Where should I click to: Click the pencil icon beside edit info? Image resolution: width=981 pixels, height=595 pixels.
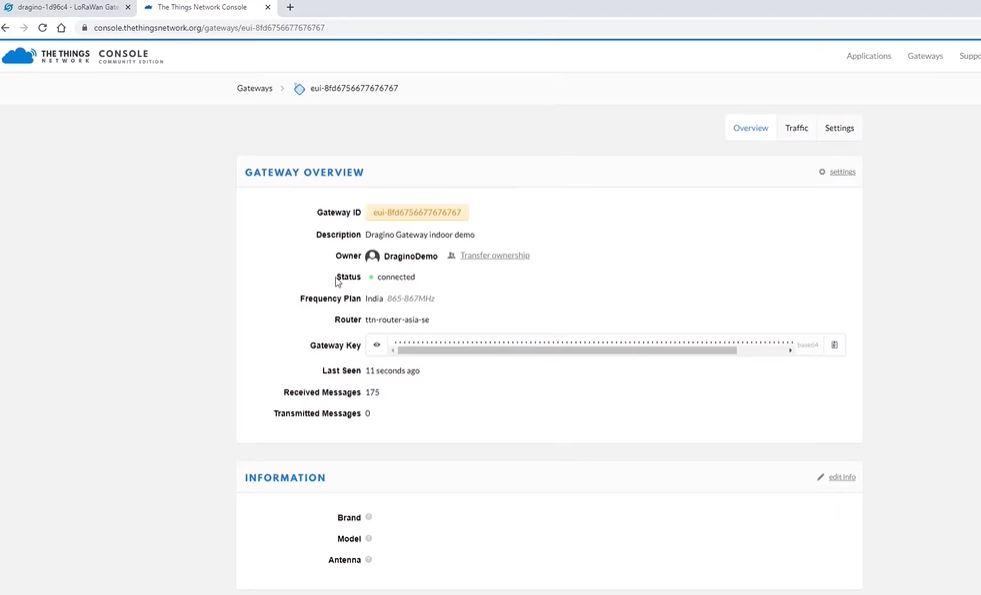point(821,477)
